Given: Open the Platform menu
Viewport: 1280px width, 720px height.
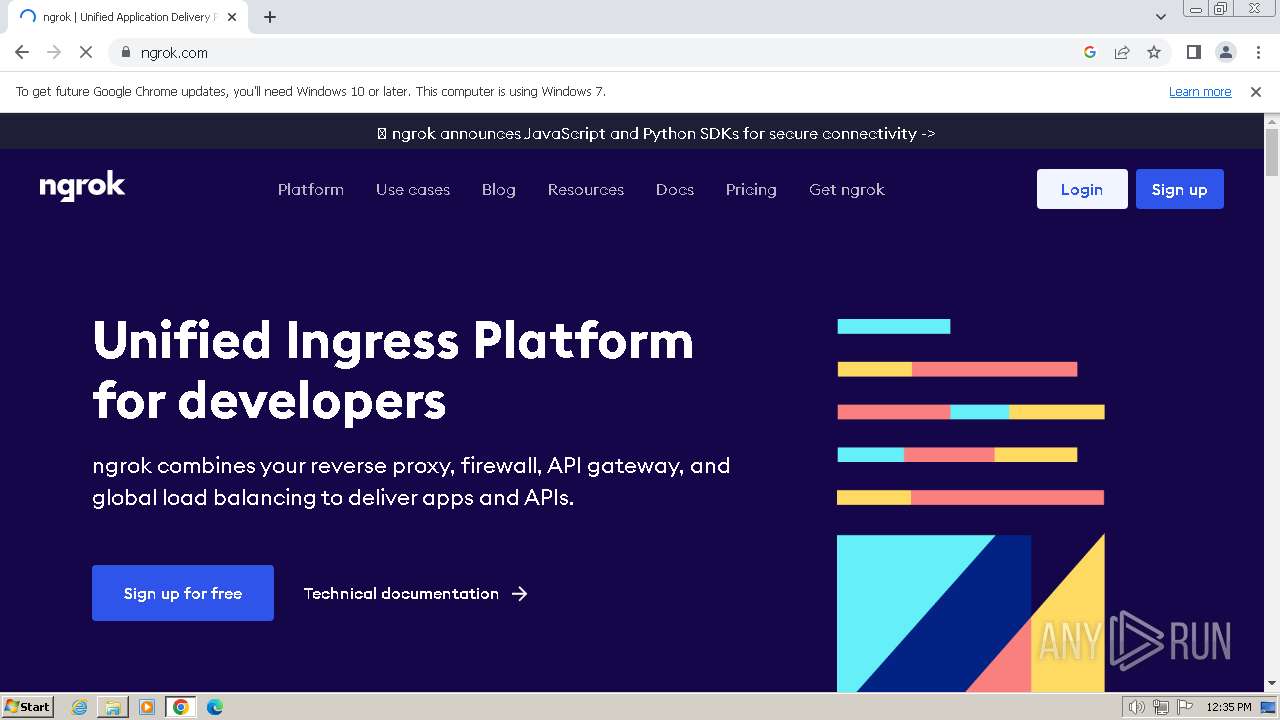Looking at the screenshot, I should [x=311, y=189].
